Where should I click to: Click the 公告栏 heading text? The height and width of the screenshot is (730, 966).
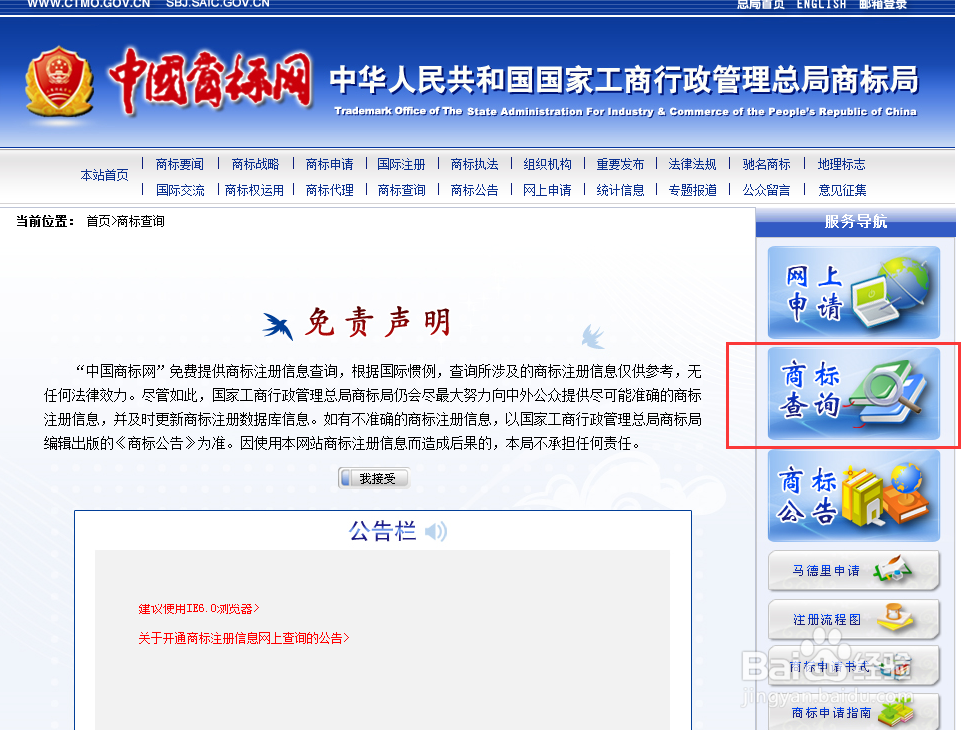383,531
